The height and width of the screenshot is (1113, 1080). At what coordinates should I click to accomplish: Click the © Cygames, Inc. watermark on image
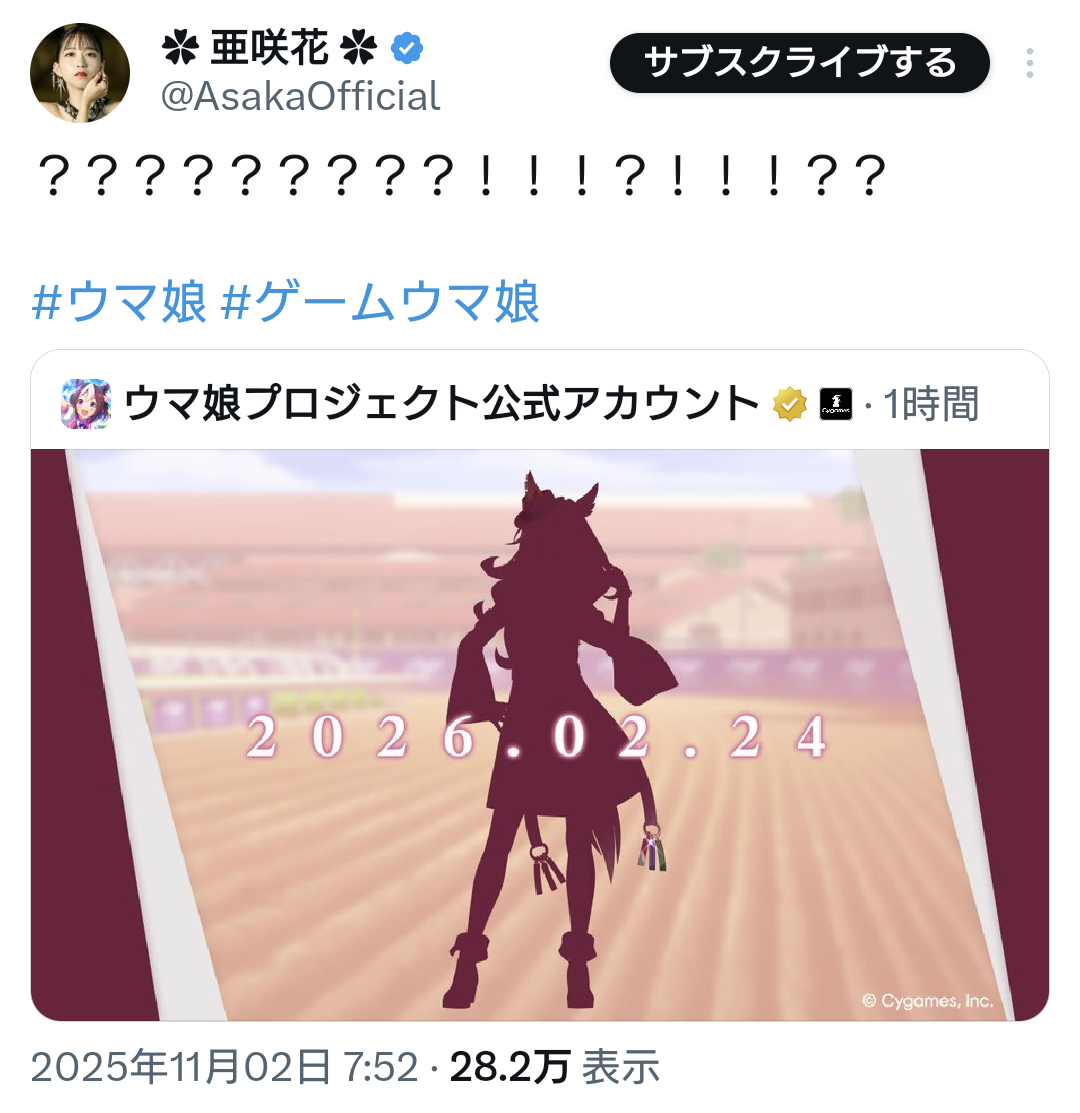pos(927,1001)
